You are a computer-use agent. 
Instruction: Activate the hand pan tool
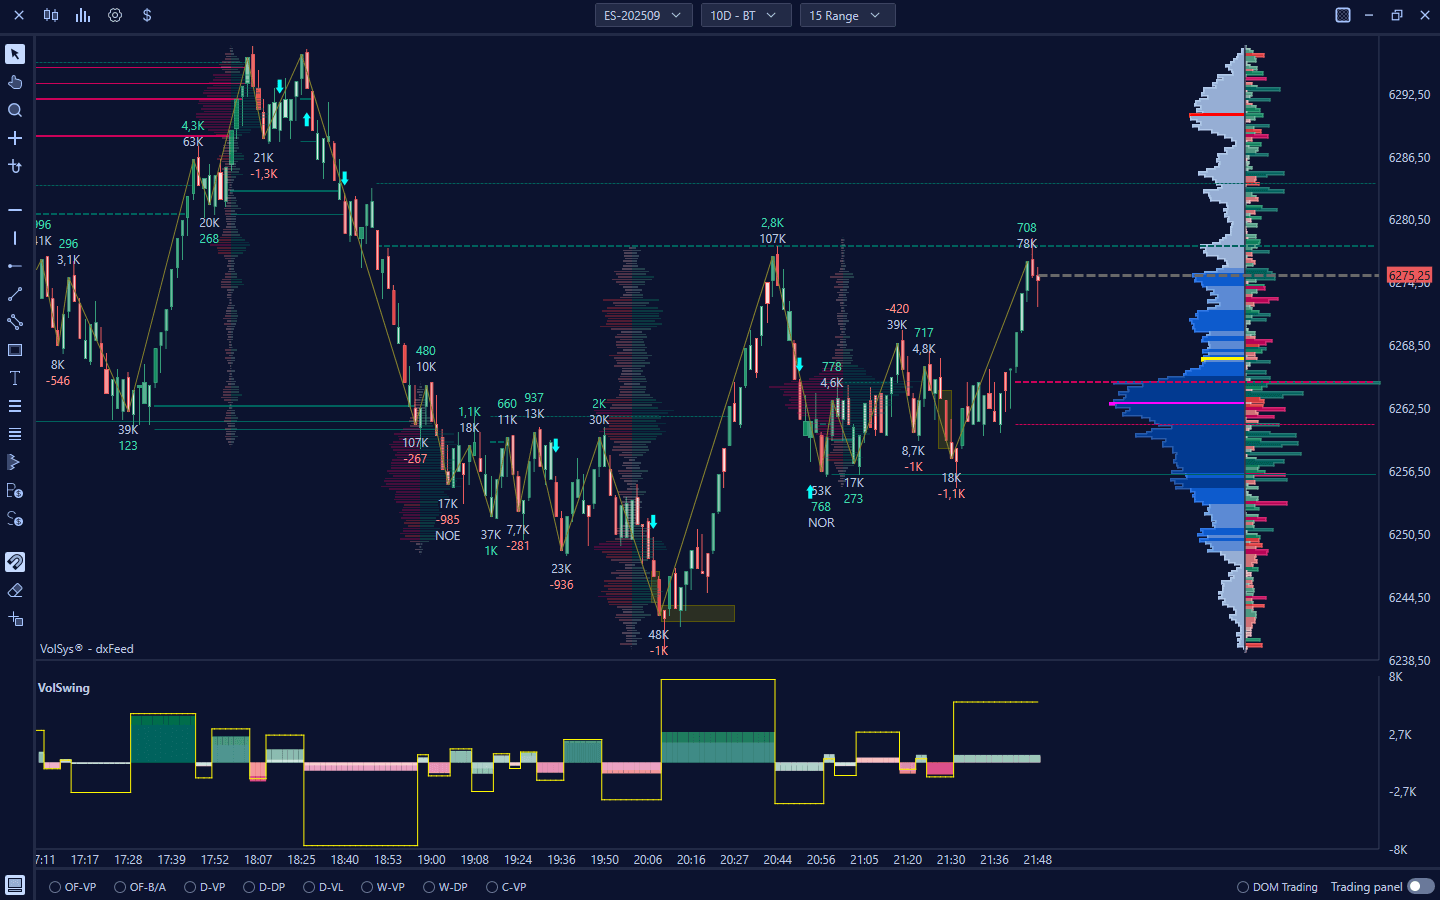pyautogui.click(x=15, y=82)
